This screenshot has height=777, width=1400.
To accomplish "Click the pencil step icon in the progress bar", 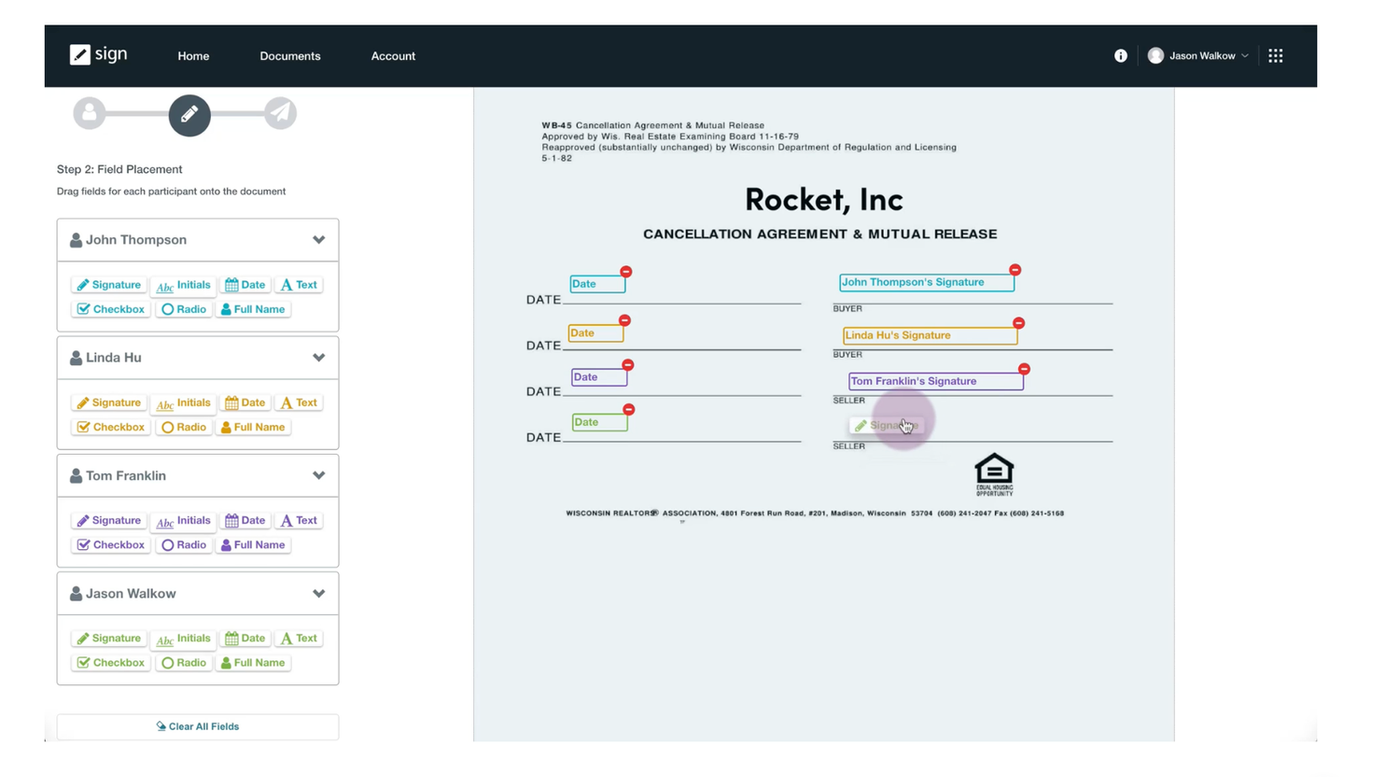I will pos(189,115).
